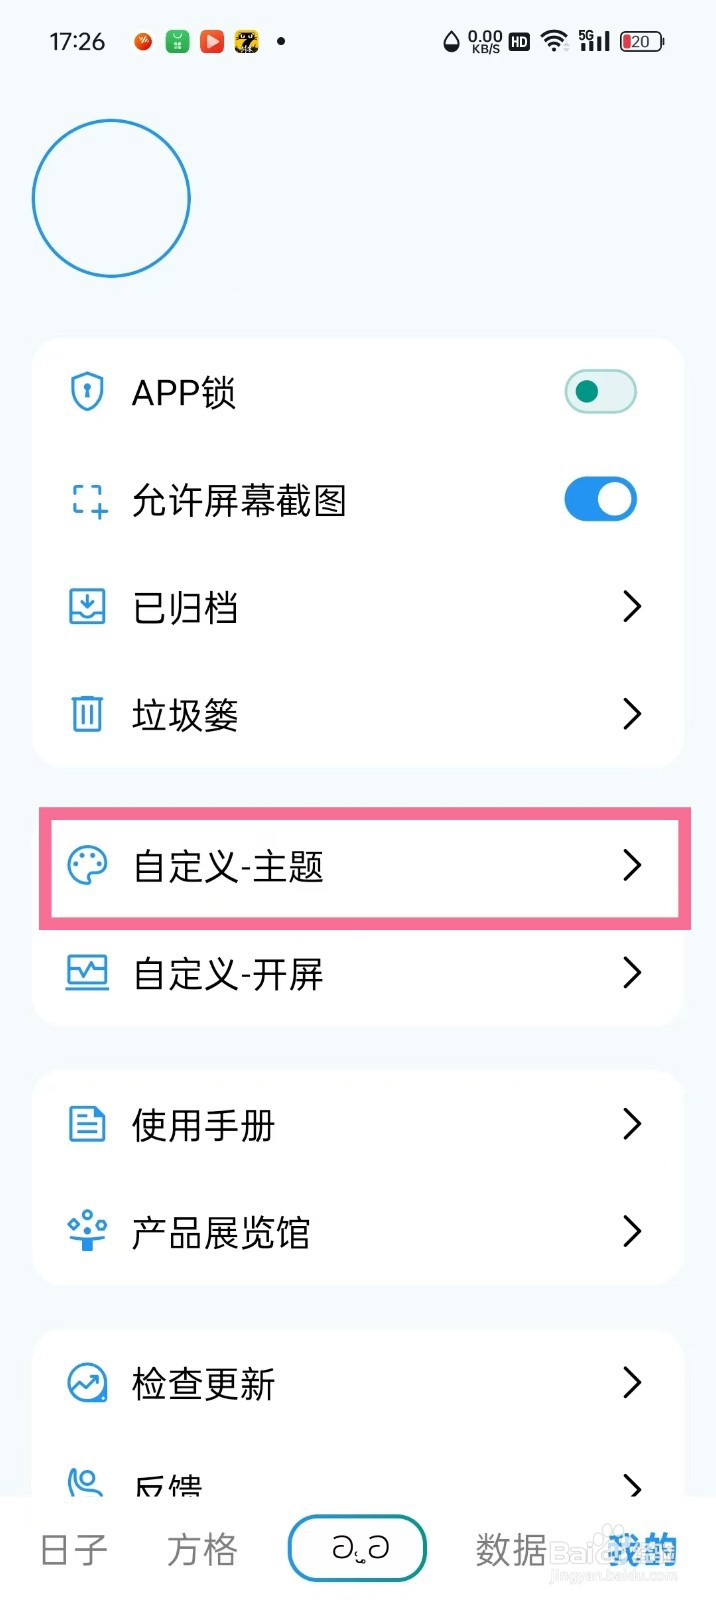Tap the 检查更新 chart icon
The height and width of the screenshot is (1600, 716).
pyautogui.click(x=87, y=1383)
